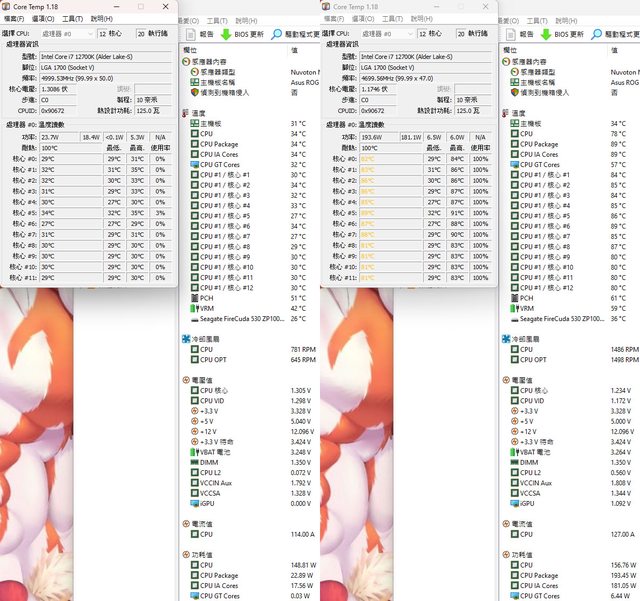
Task: Click the green BIOS 更新 arrow icon in the left toolbar
Action: pyautogui.click(x=226, y=33)
